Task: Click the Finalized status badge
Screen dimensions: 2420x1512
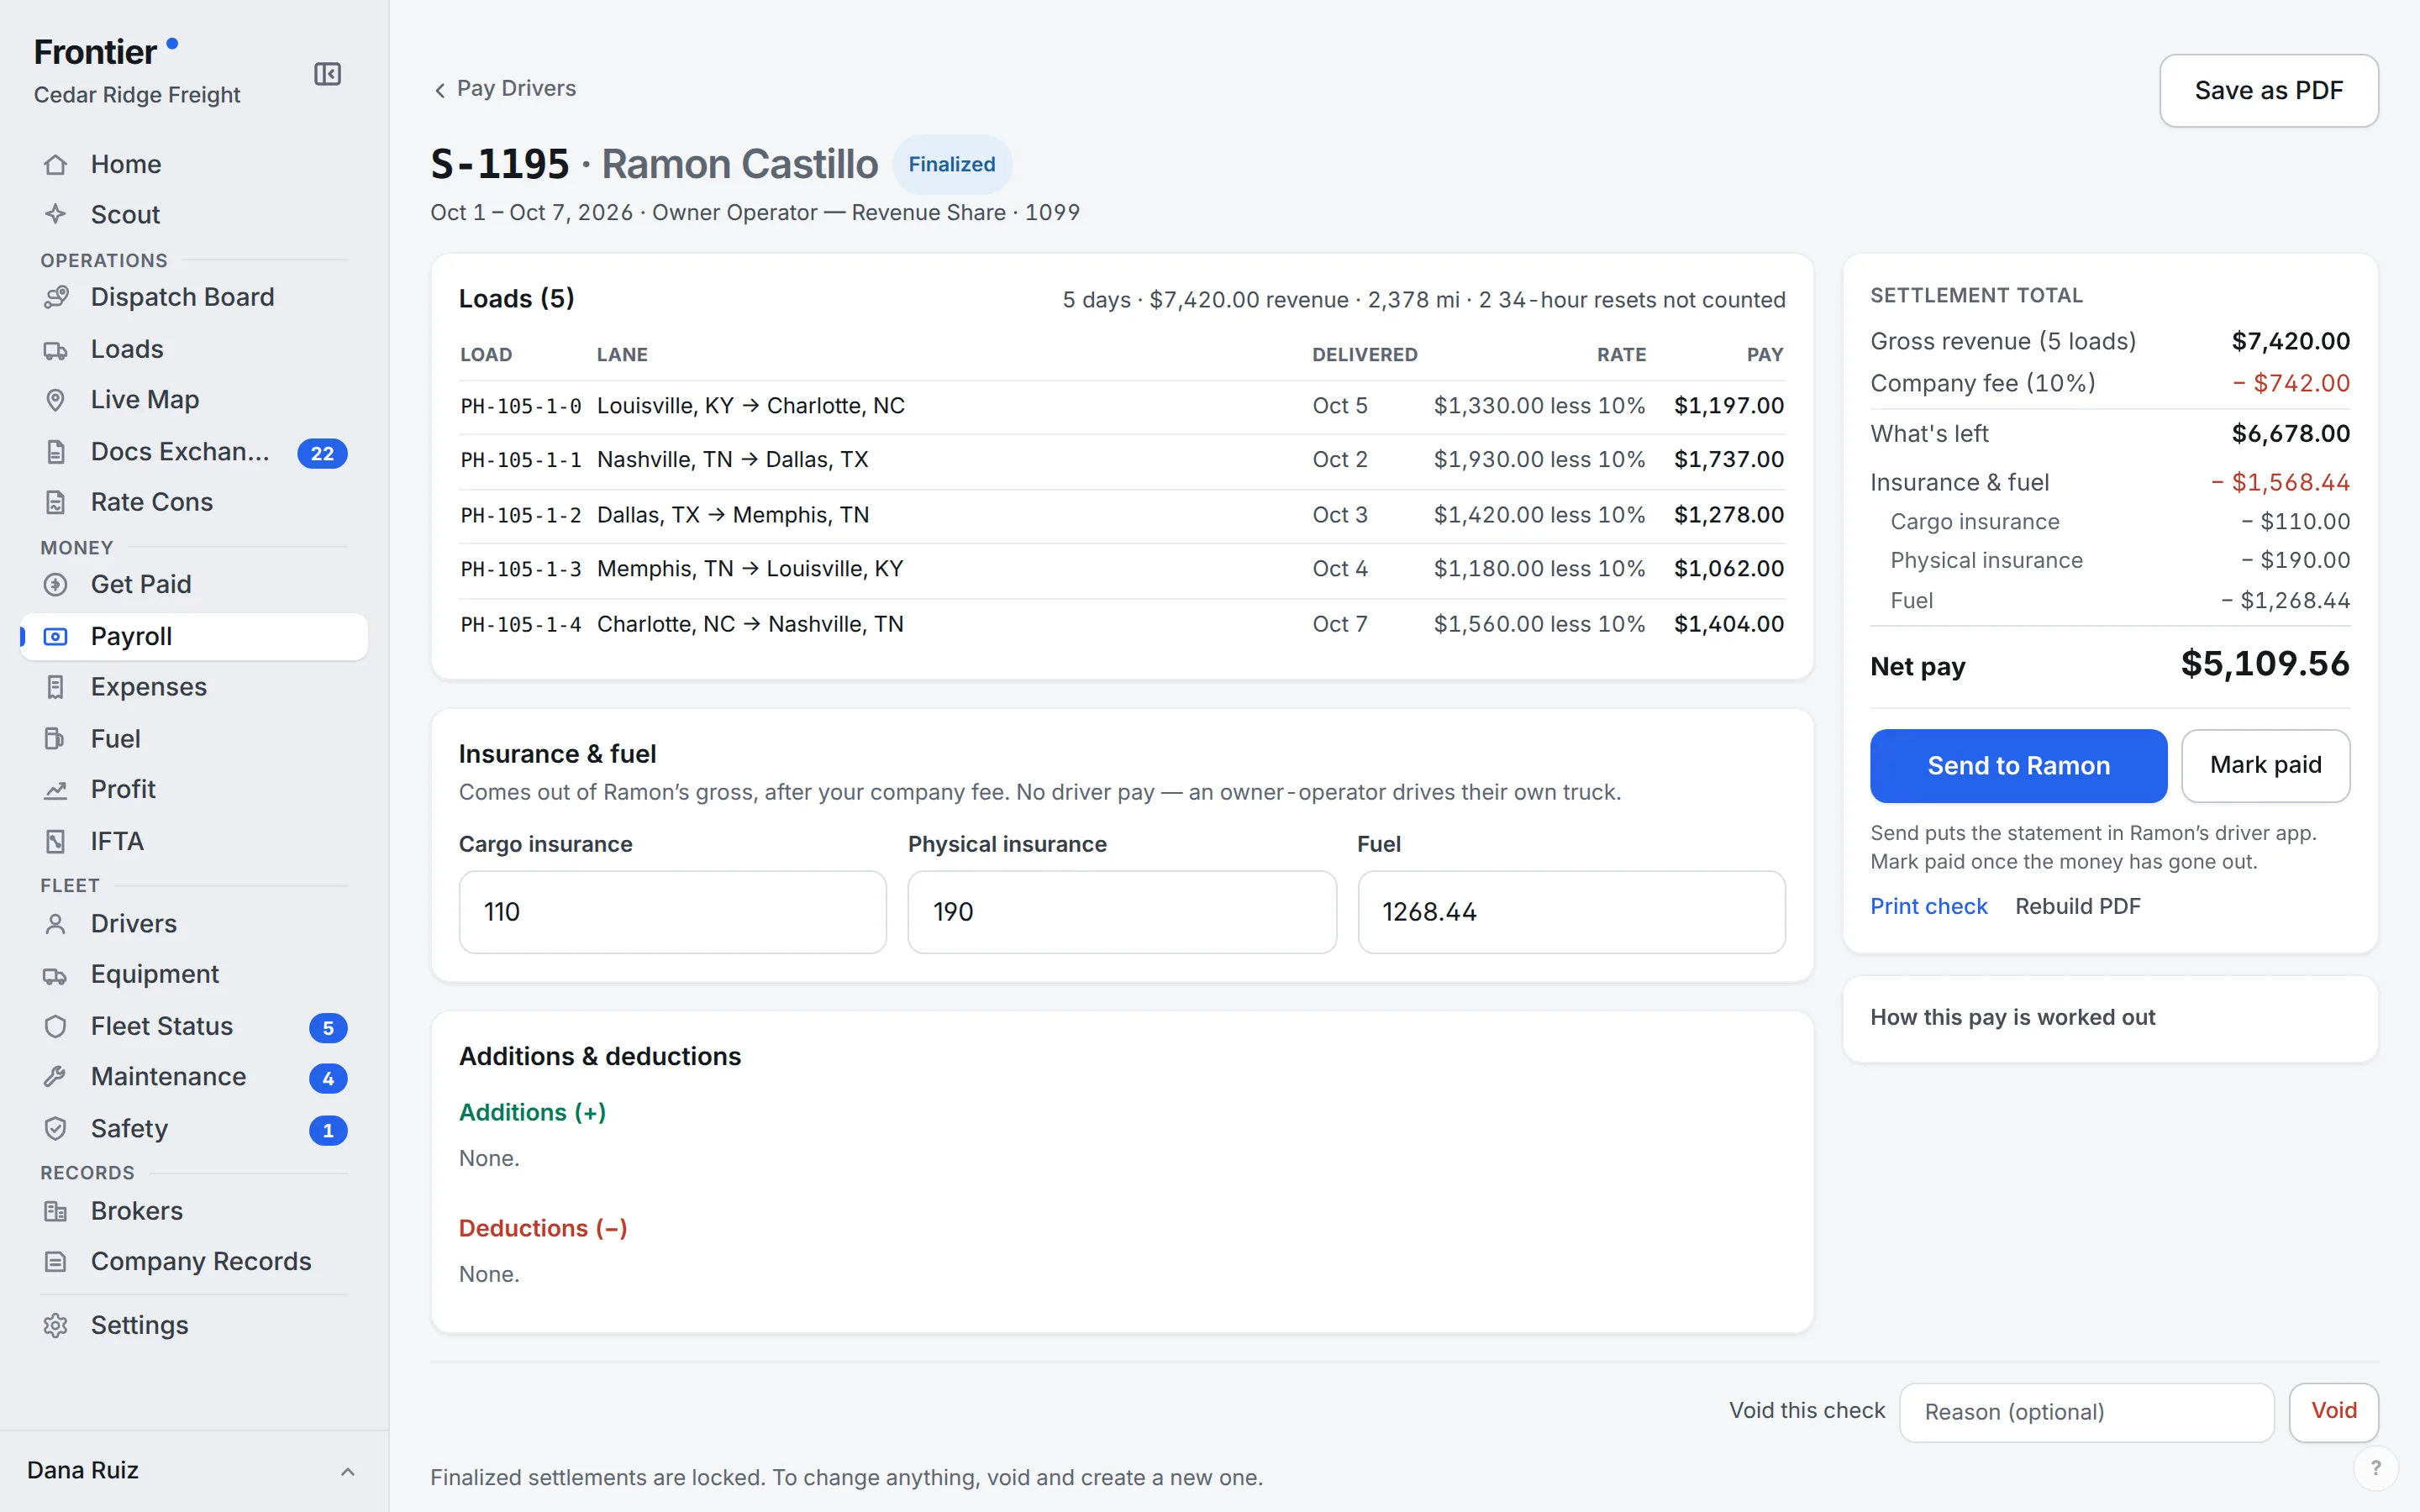Action: tap(951, 164)
